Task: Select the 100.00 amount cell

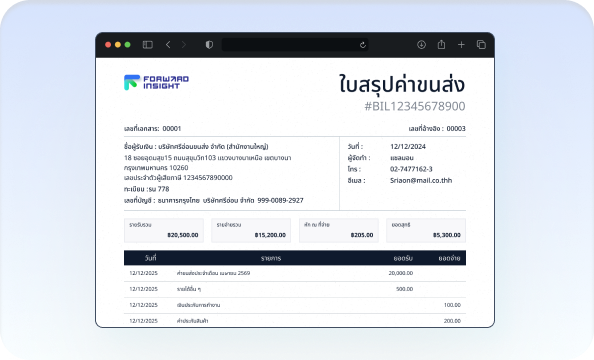Action: 452,305
